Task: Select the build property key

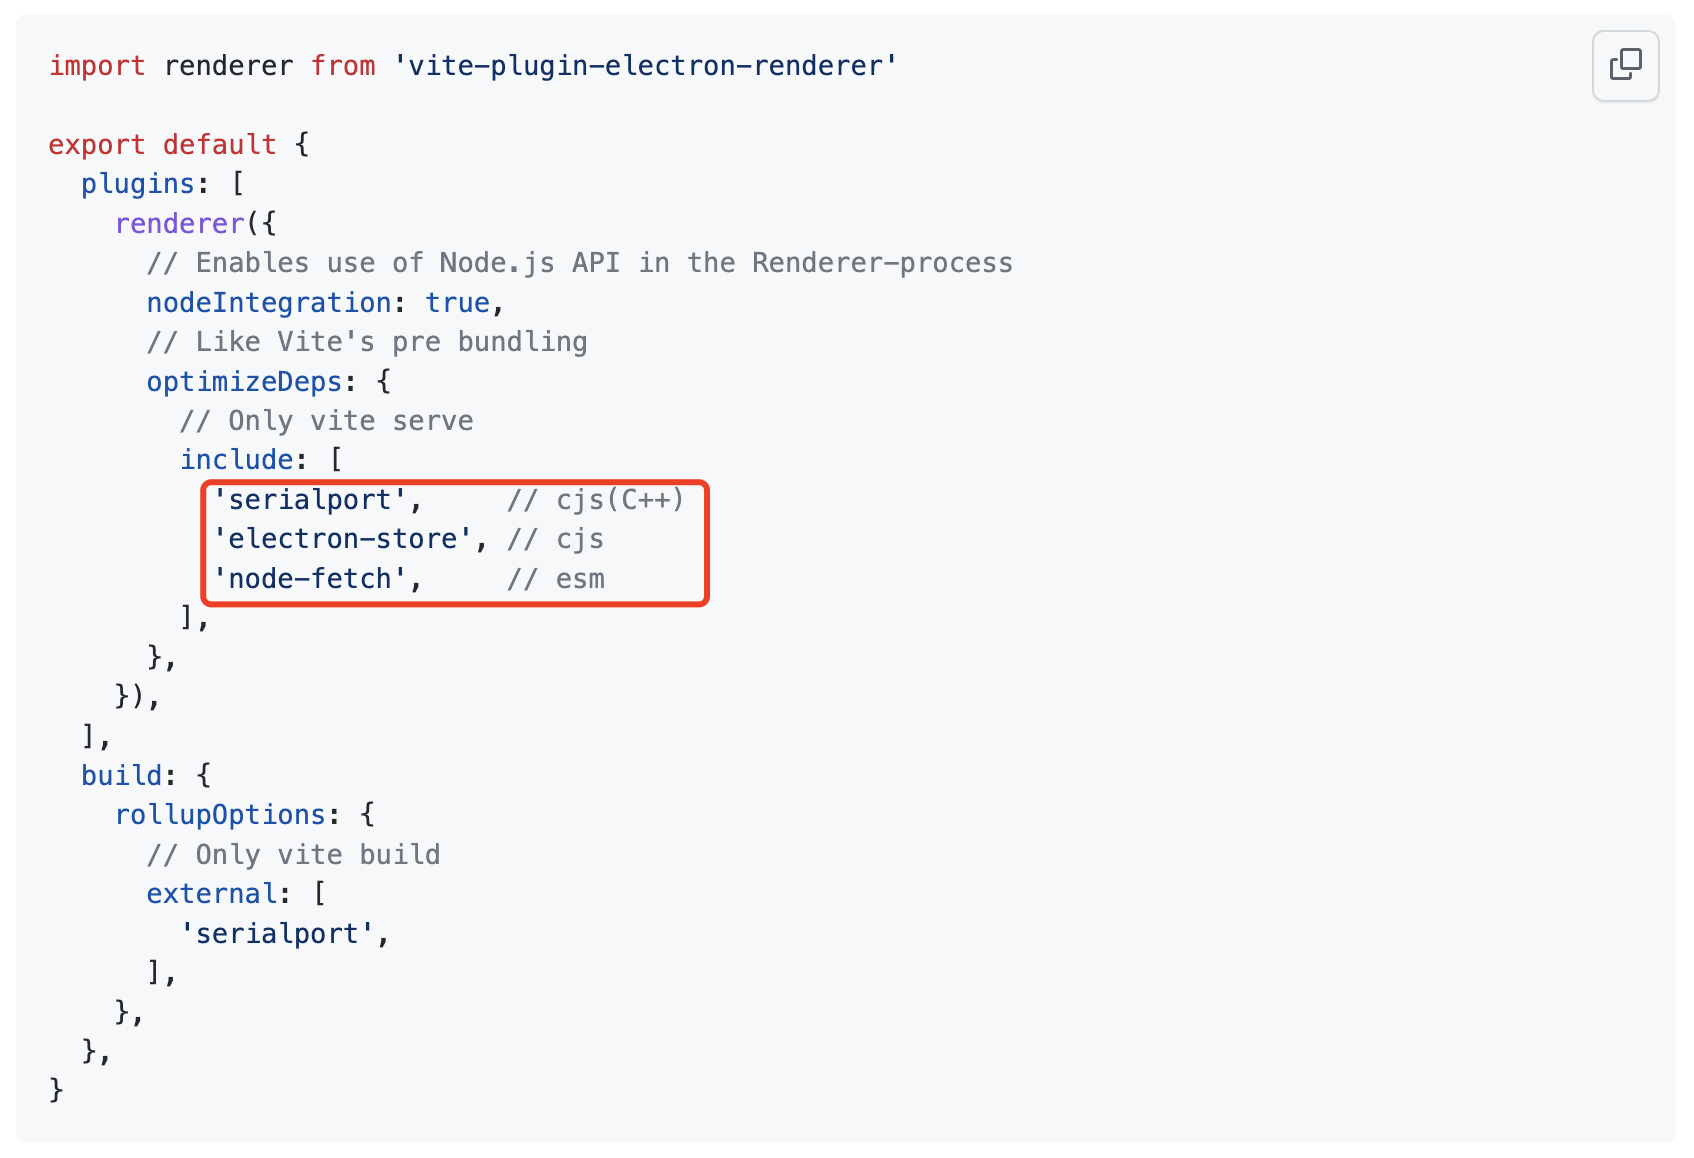Action: point(121,774)
